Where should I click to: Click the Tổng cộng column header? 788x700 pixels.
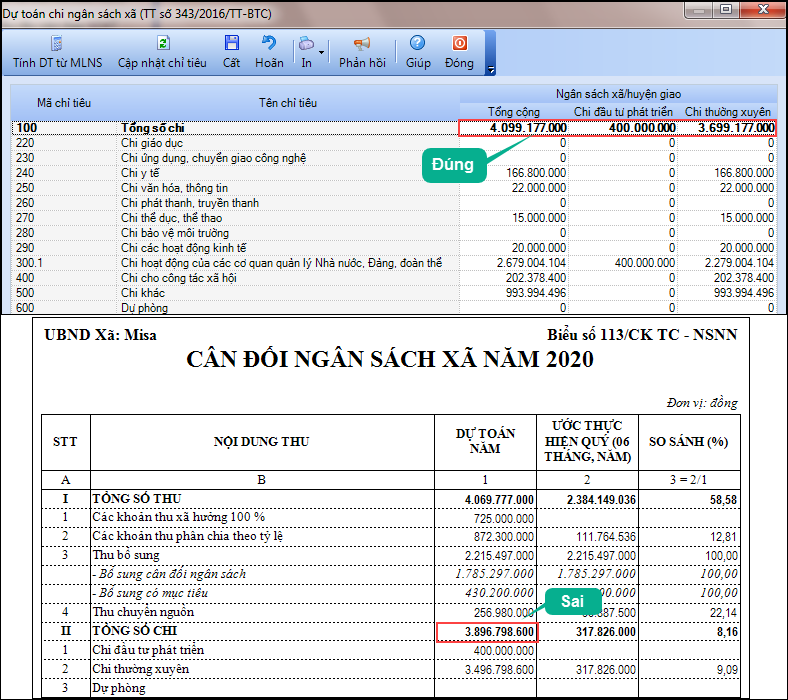(x=514, y=112)
